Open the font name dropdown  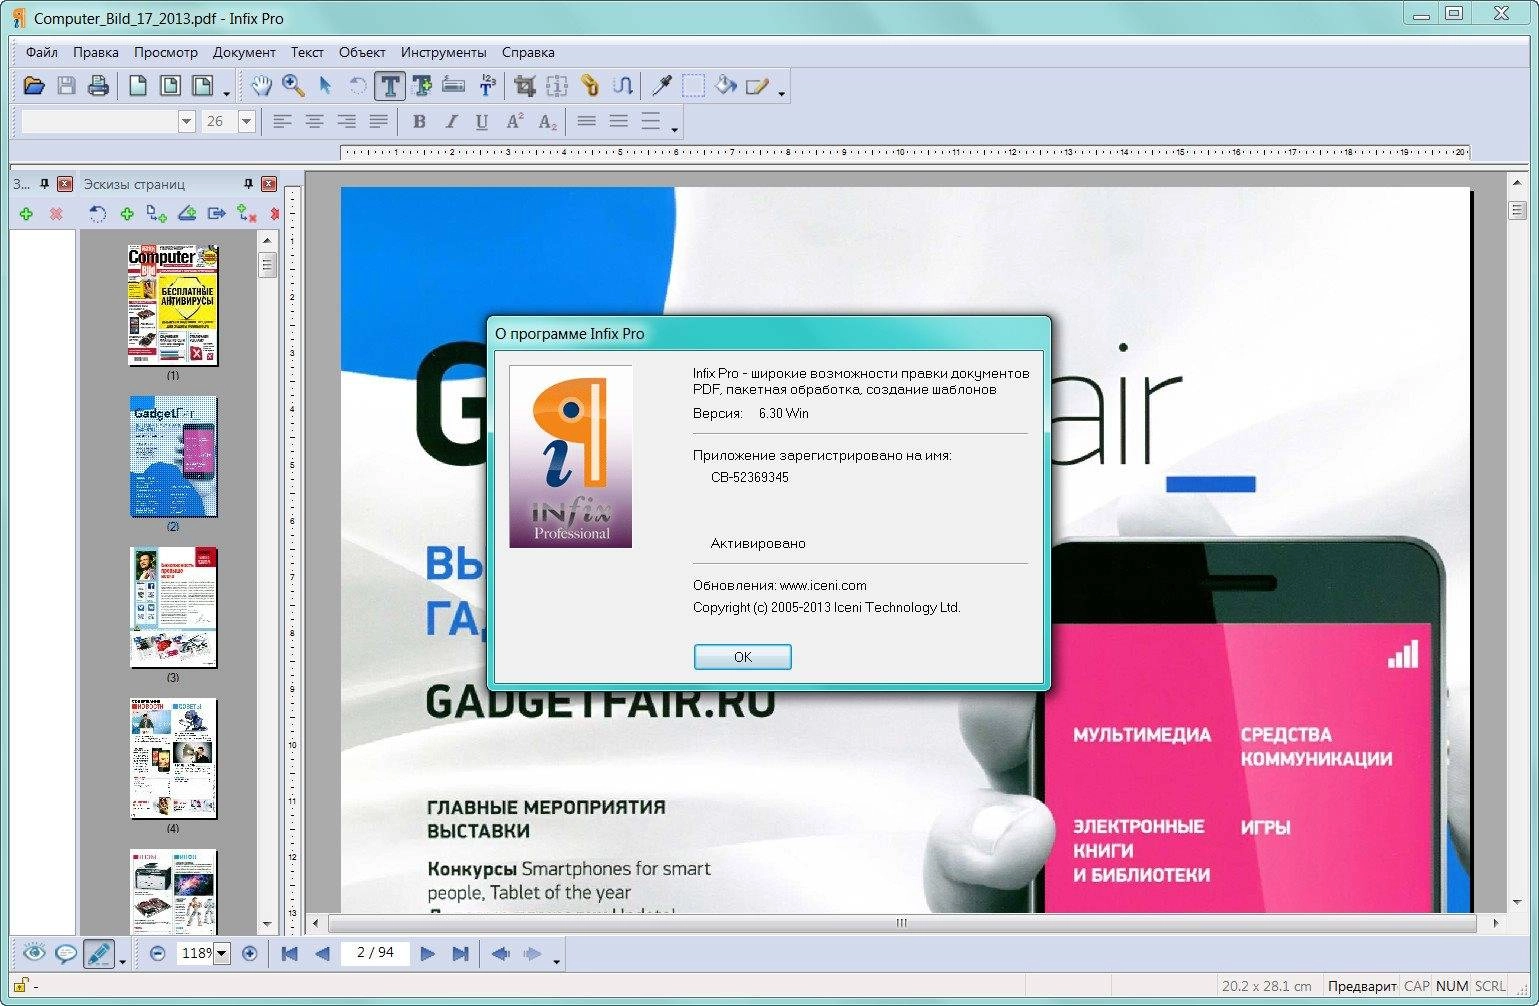tap(186, 122)
